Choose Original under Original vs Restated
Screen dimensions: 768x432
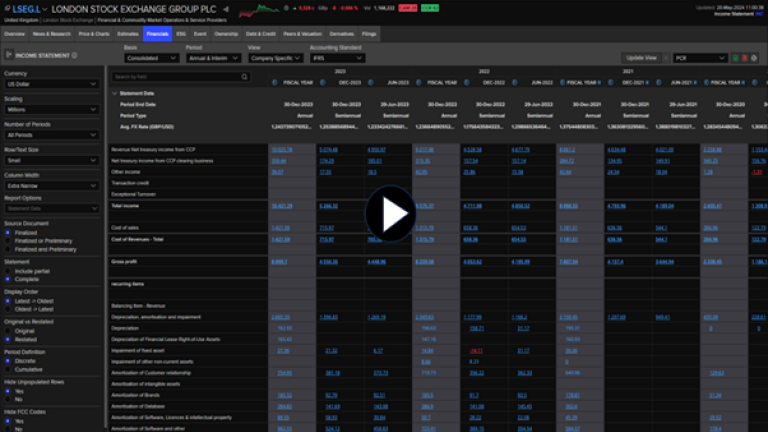(7, 329)
